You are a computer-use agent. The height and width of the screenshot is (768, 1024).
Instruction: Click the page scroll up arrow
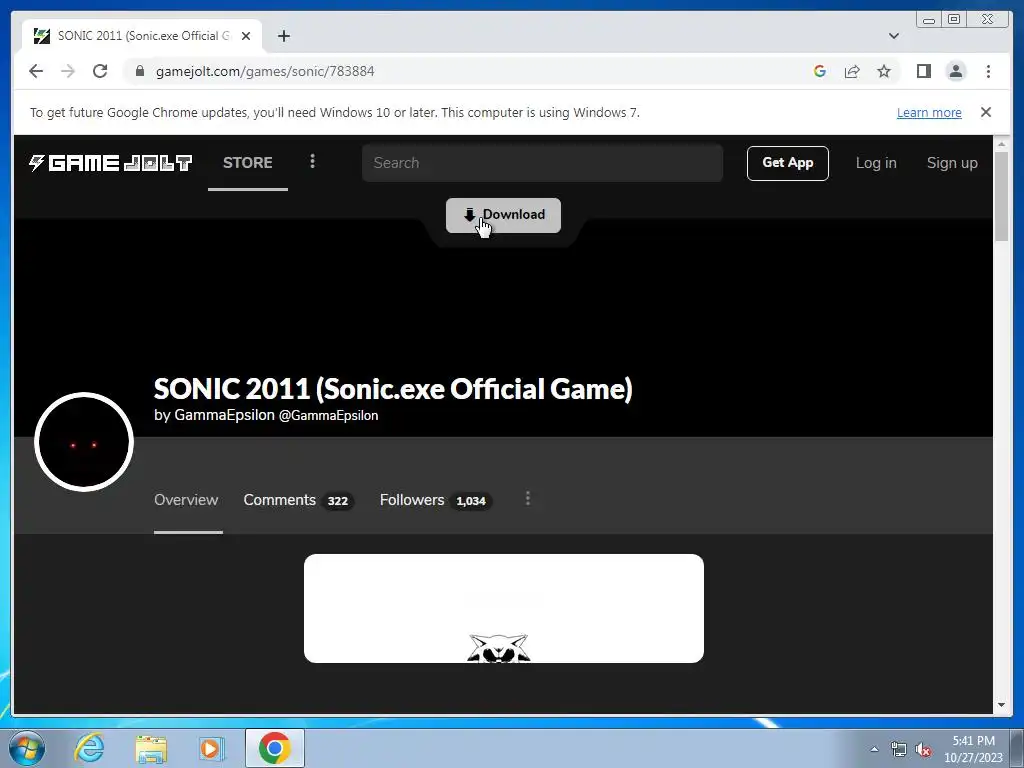pyautogui.click(x=1002, y=144)
